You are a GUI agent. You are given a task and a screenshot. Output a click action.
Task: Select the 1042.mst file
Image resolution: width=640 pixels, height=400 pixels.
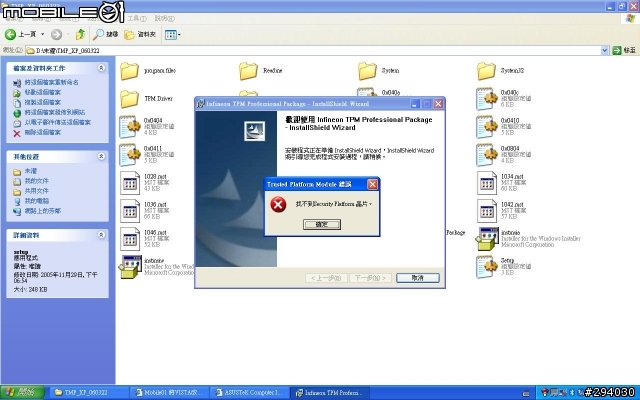click(x=502, y=210)
